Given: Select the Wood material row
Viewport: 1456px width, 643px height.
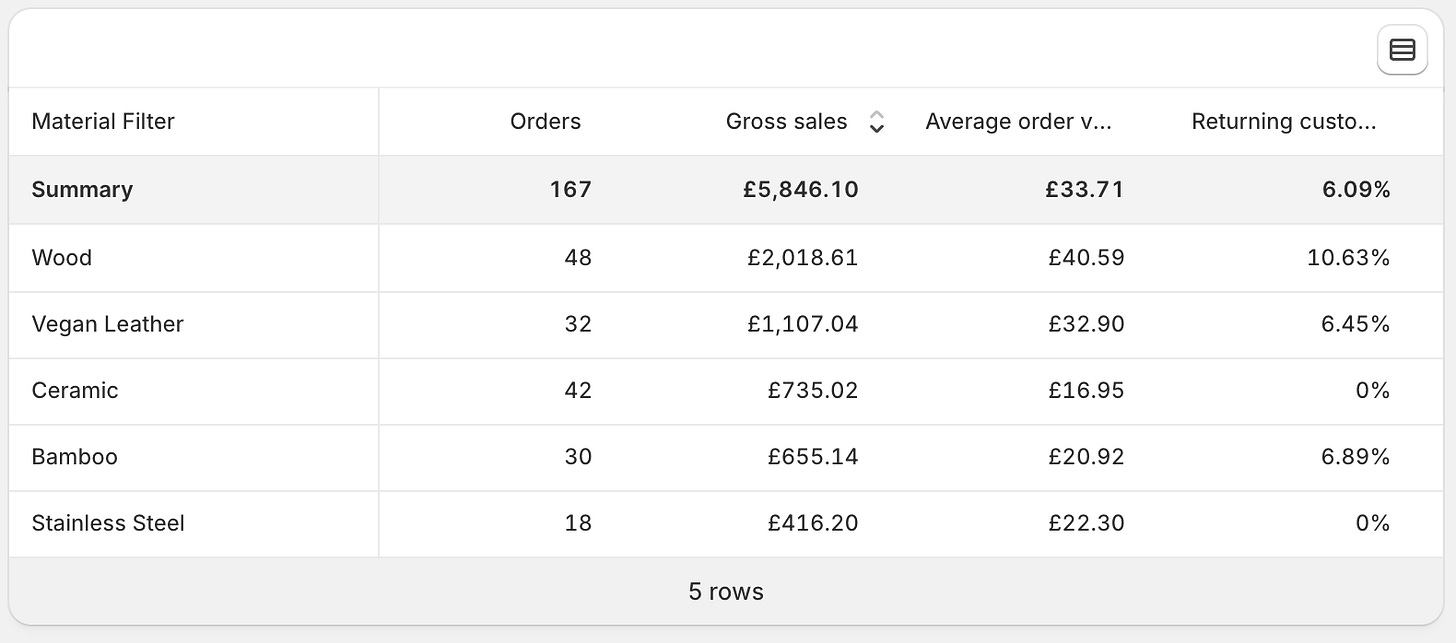Looking at the screenshot, I should [62, 258].
